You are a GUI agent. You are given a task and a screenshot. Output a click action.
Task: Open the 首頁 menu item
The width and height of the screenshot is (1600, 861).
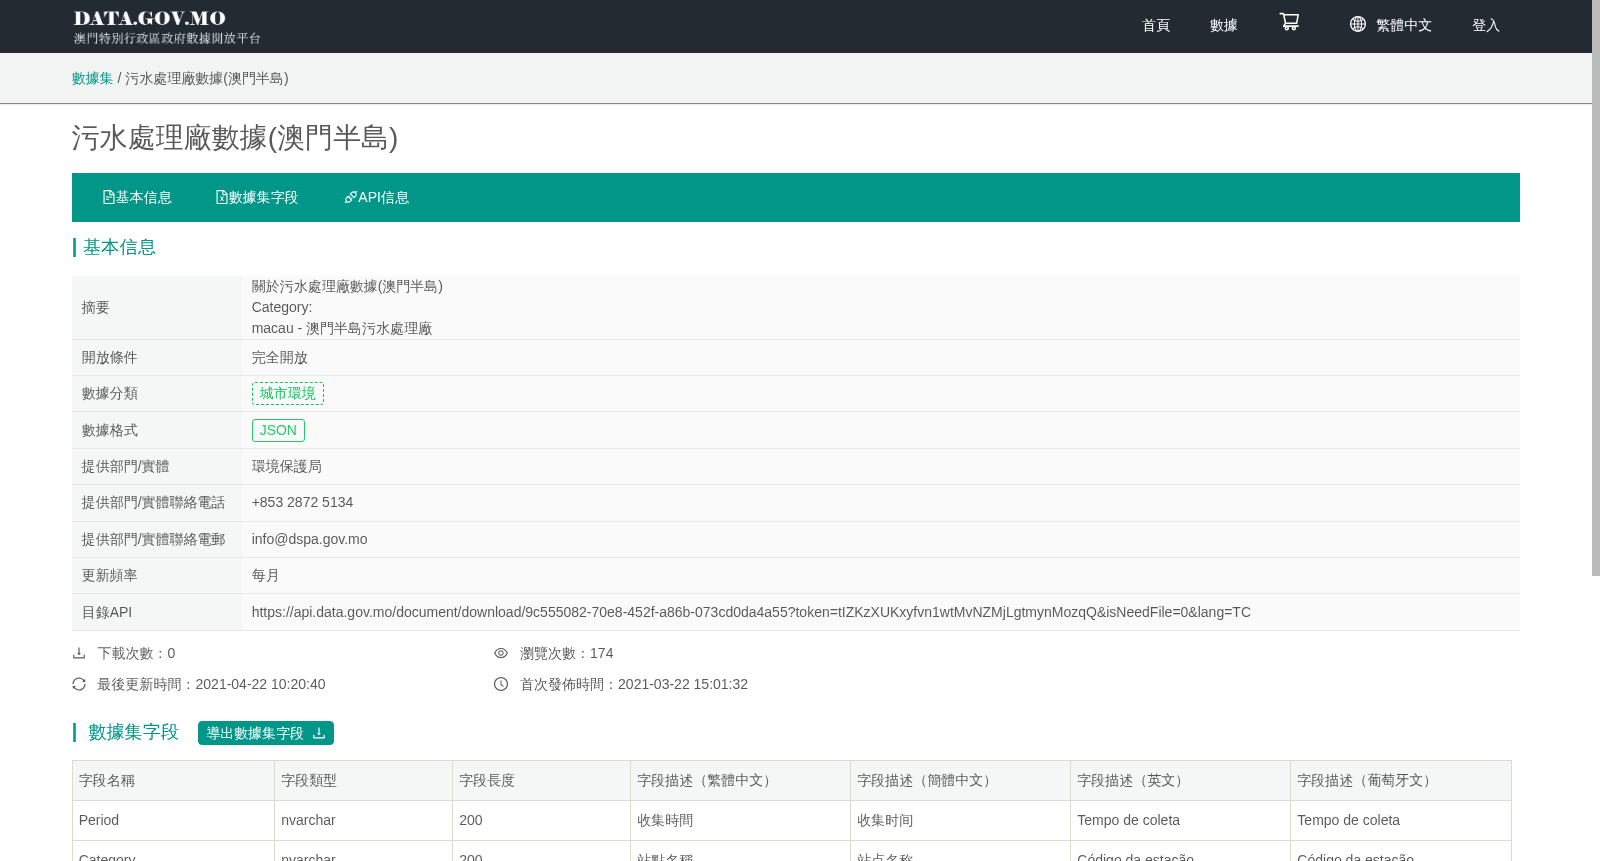click(1156, 25)
